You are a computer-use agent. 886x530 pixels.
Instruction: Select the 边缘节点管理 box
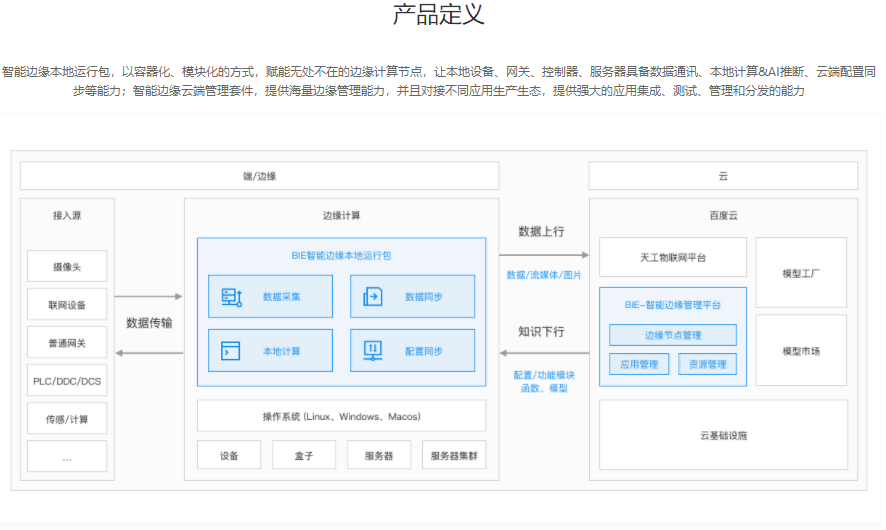[672, 334]
